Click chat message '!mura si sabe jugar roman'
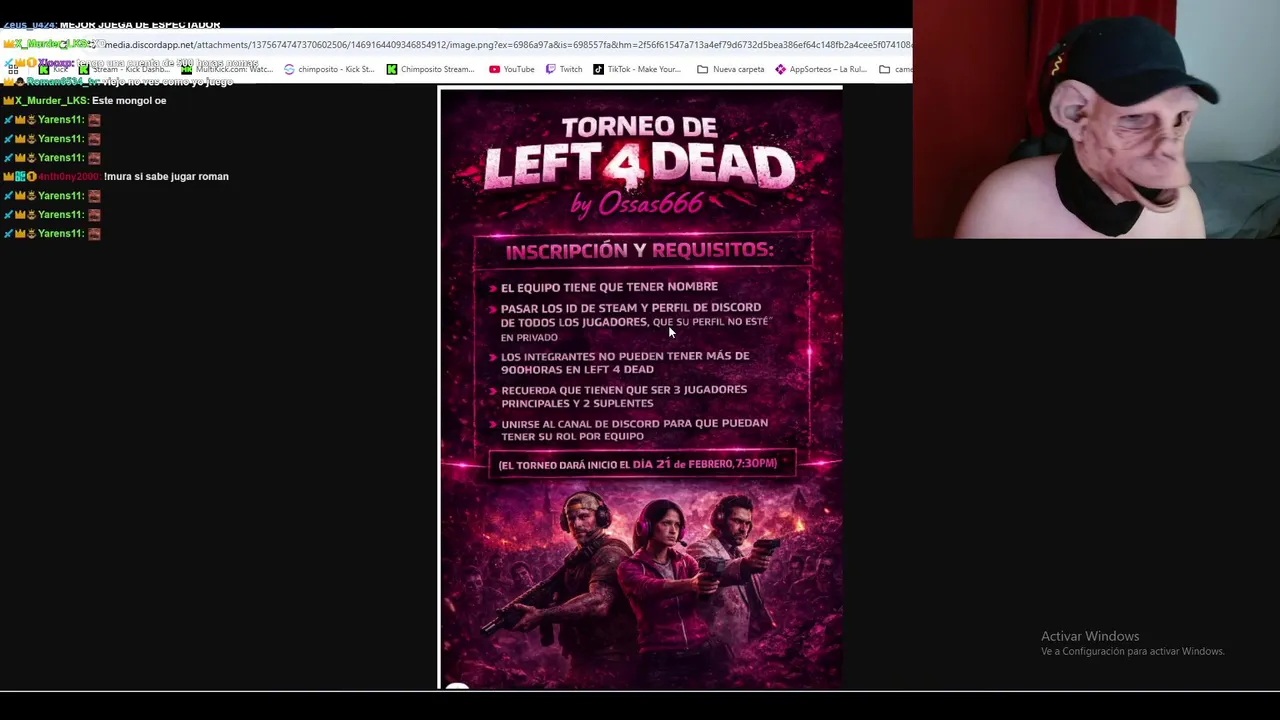 [166, 176]
